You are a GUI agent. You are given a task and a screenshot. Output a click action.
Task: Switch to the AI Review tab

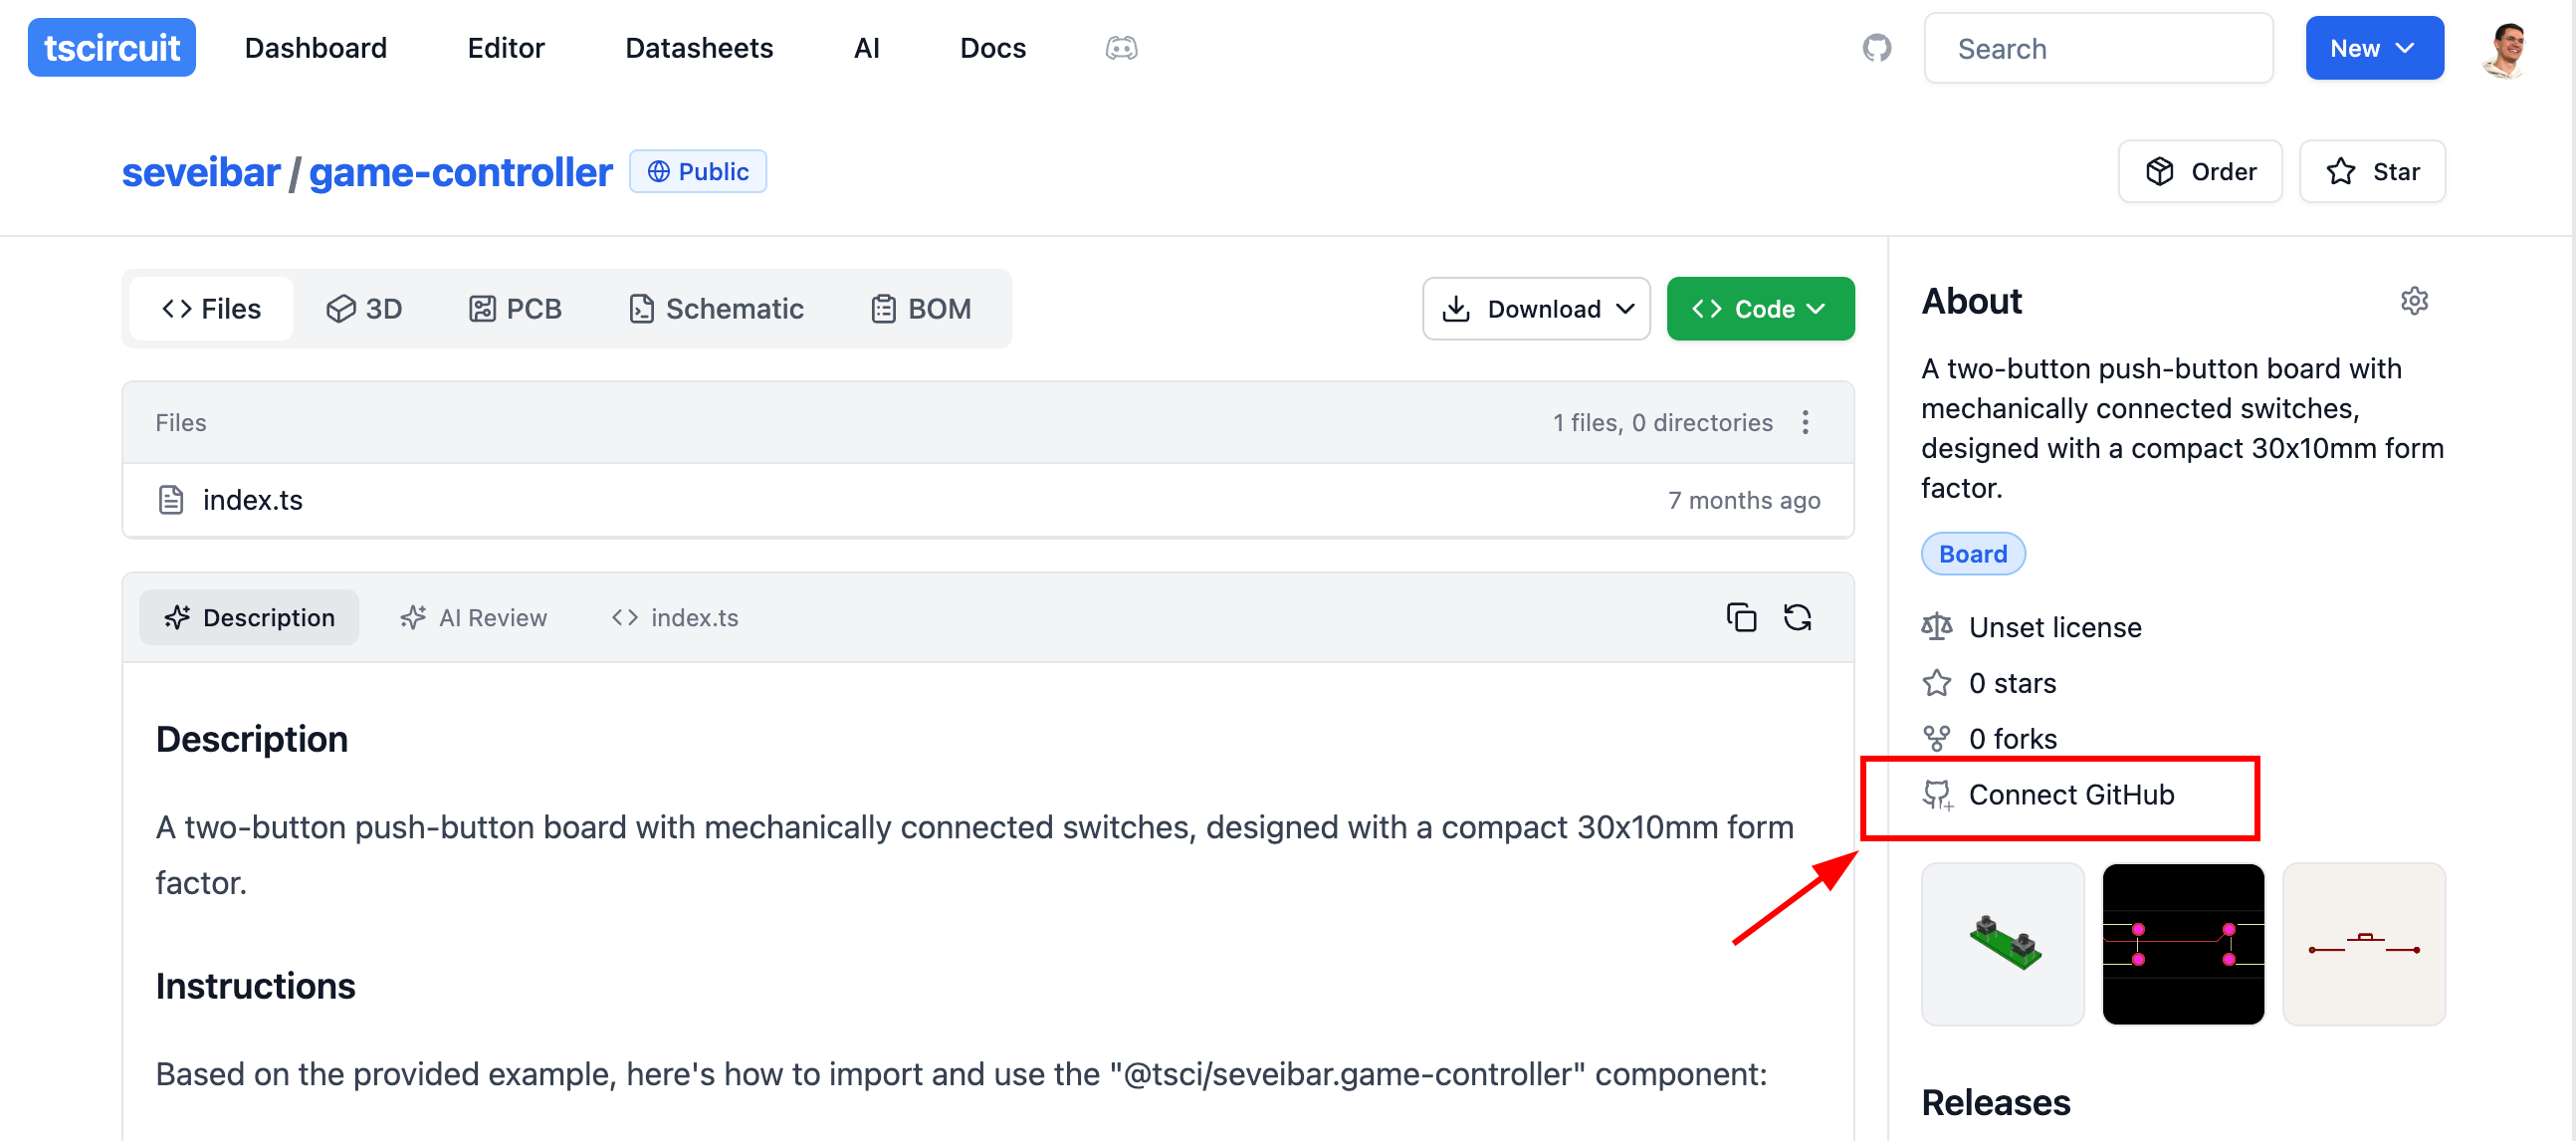coord(473,617)
